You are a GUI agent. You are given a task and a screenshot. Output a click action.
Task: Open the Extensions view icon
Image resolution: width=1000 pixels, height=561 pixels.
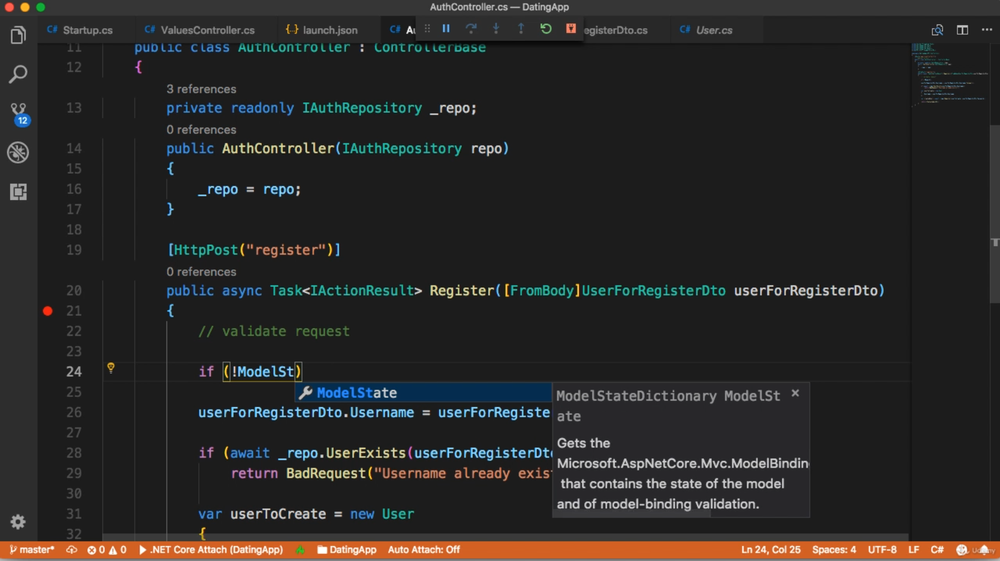18,191
